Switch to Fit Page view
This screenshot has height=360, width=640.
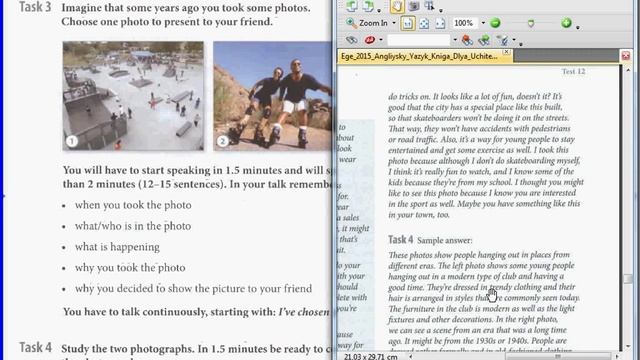424,24
